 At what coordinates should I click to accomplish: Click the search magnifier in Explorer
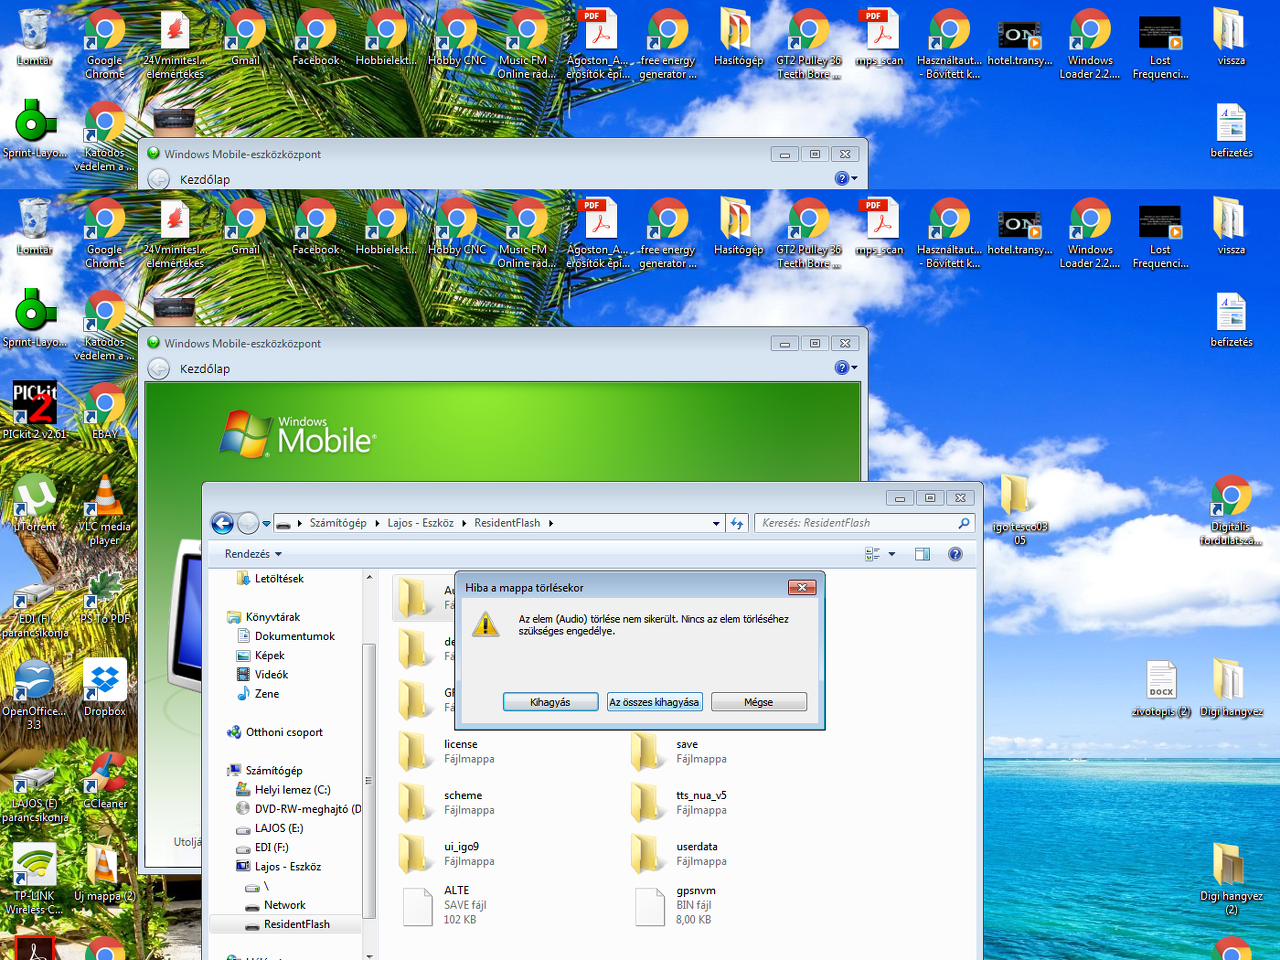[964, 523]
